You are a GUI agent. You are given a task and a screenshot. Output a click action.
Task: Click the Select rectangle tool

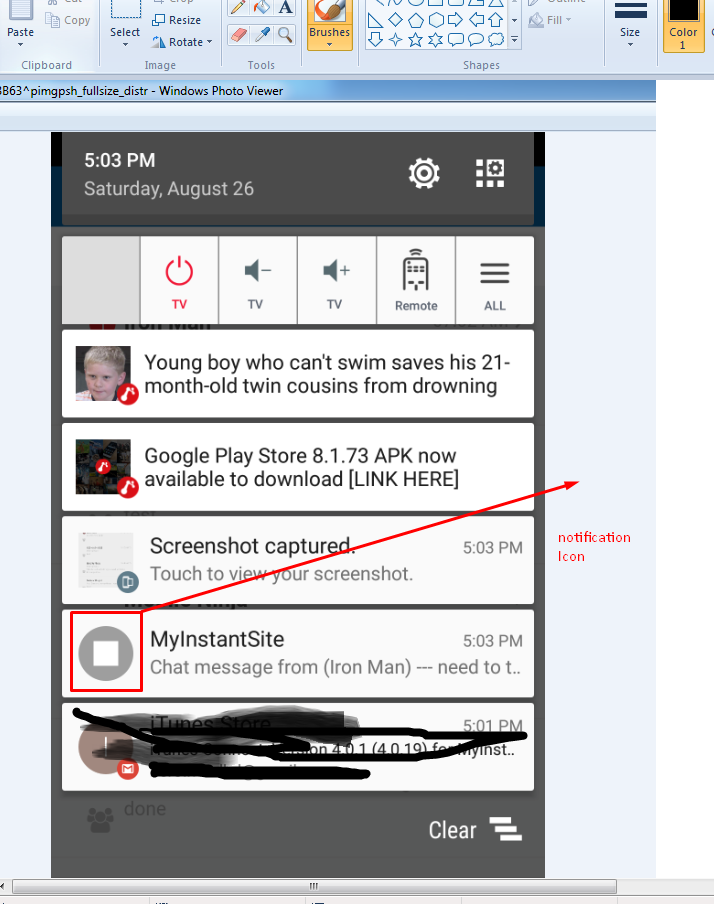coord(125,8)
